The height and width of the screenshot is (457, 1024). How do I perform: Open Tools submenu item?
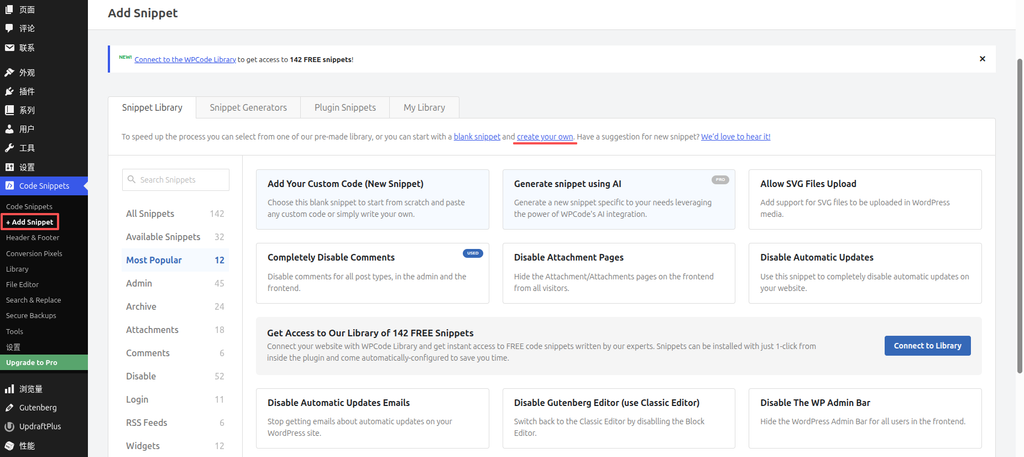(14, 331)
